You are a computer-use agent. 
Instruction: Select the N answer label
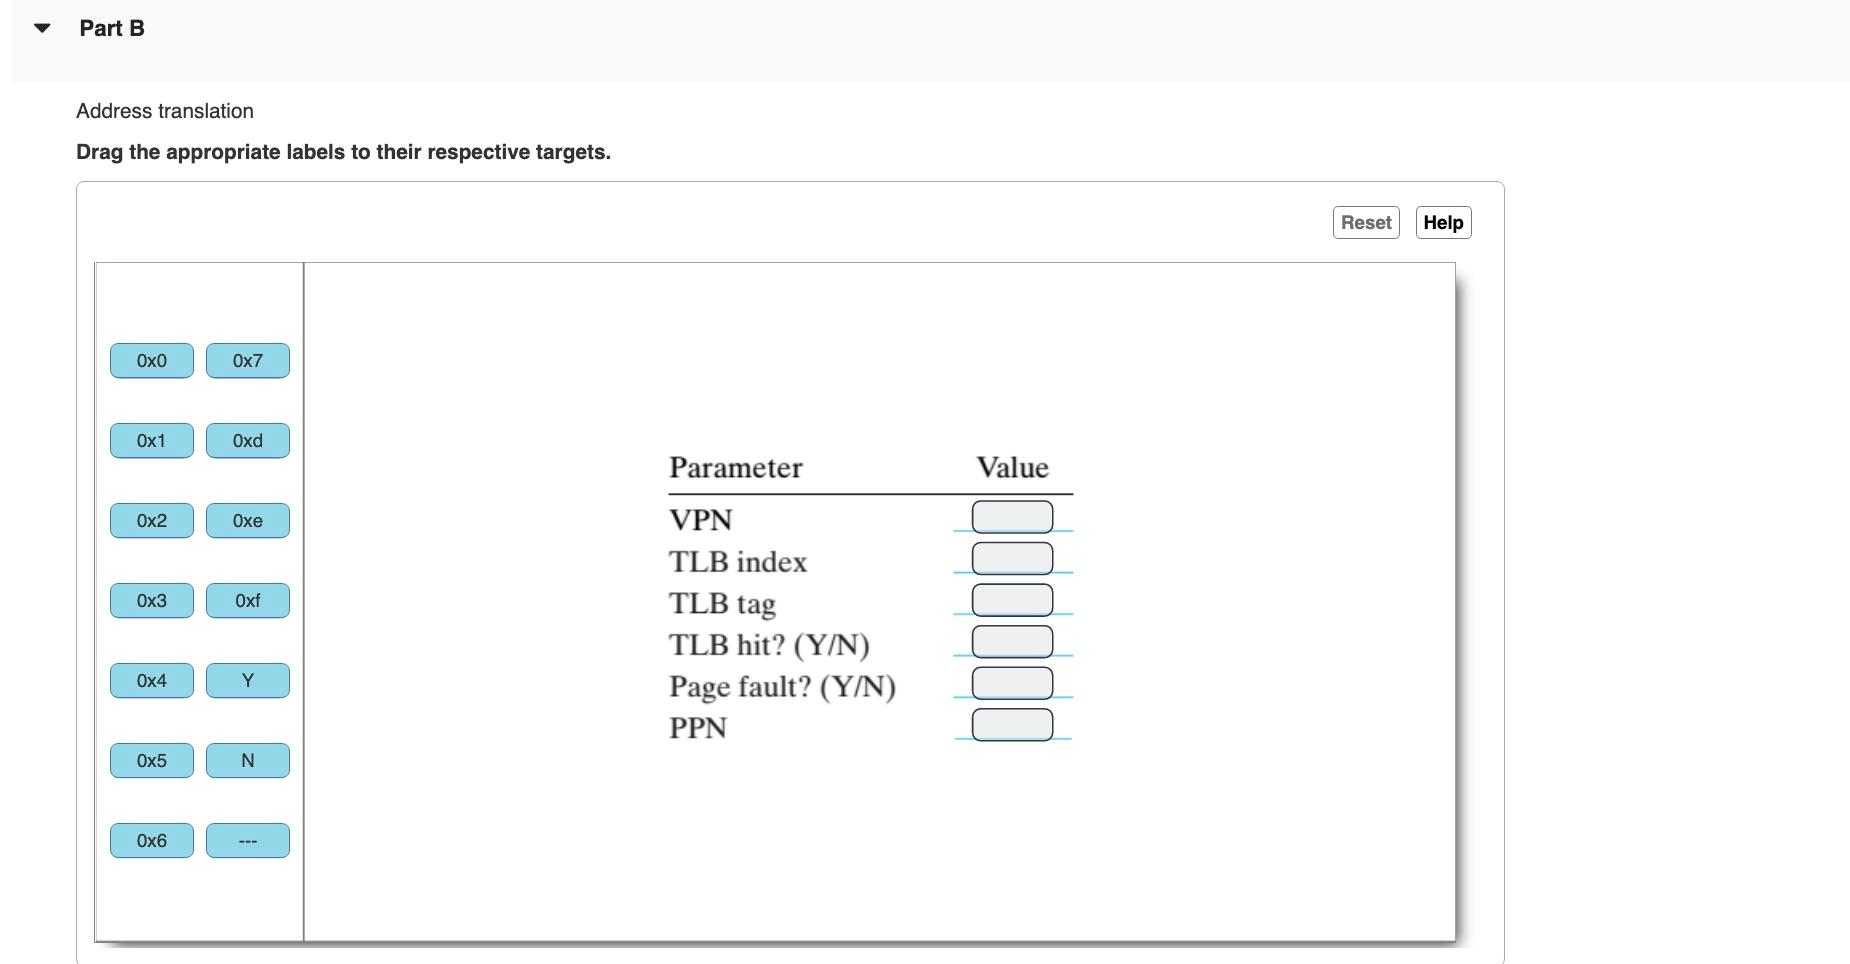247,760
